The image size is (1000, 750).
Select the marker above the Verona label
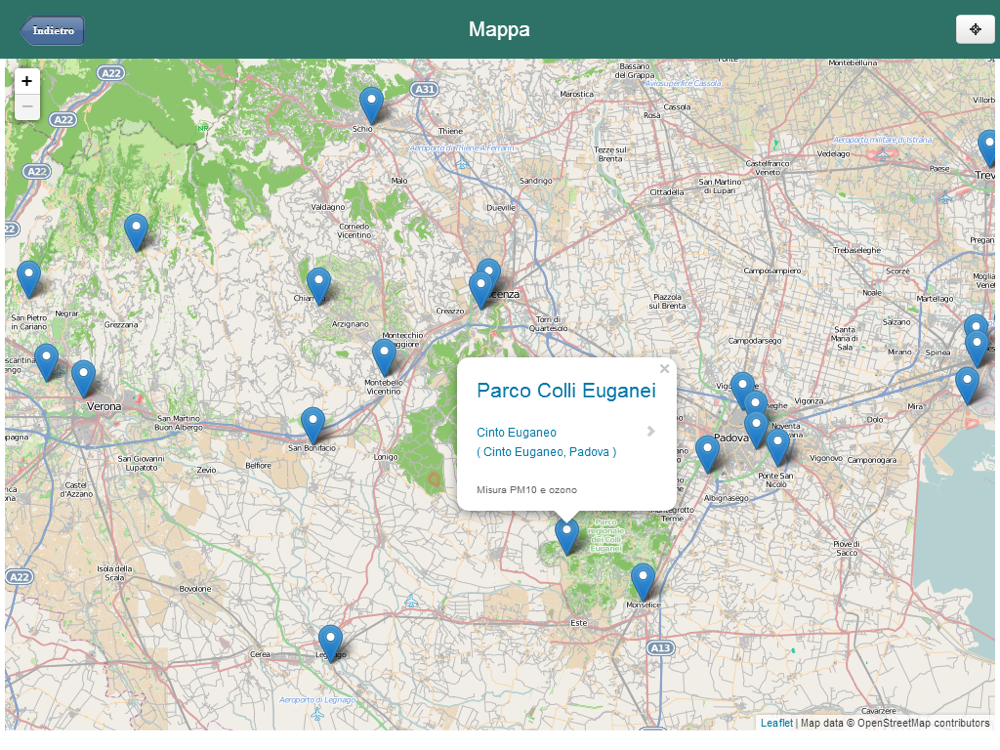pyautogui.click(x=84, y=379)
